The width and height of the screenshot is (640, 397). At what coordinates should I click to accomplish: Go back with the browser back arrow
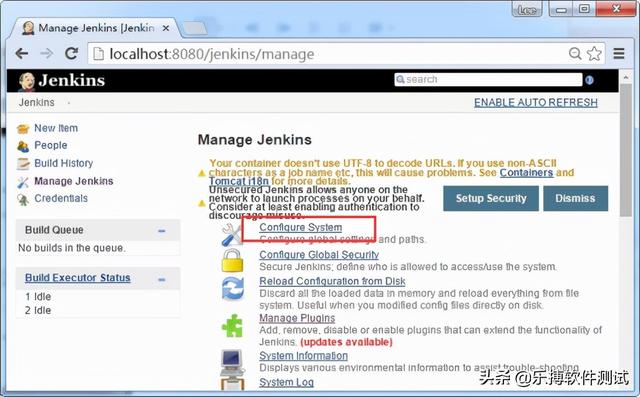click(x=22, y=53)
